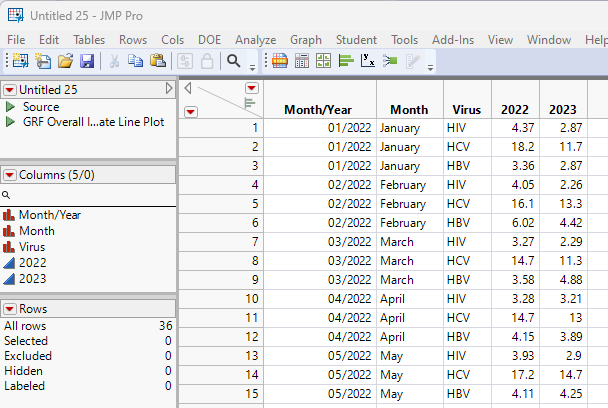Click the 14.7 value in row 14

point(563,375)
